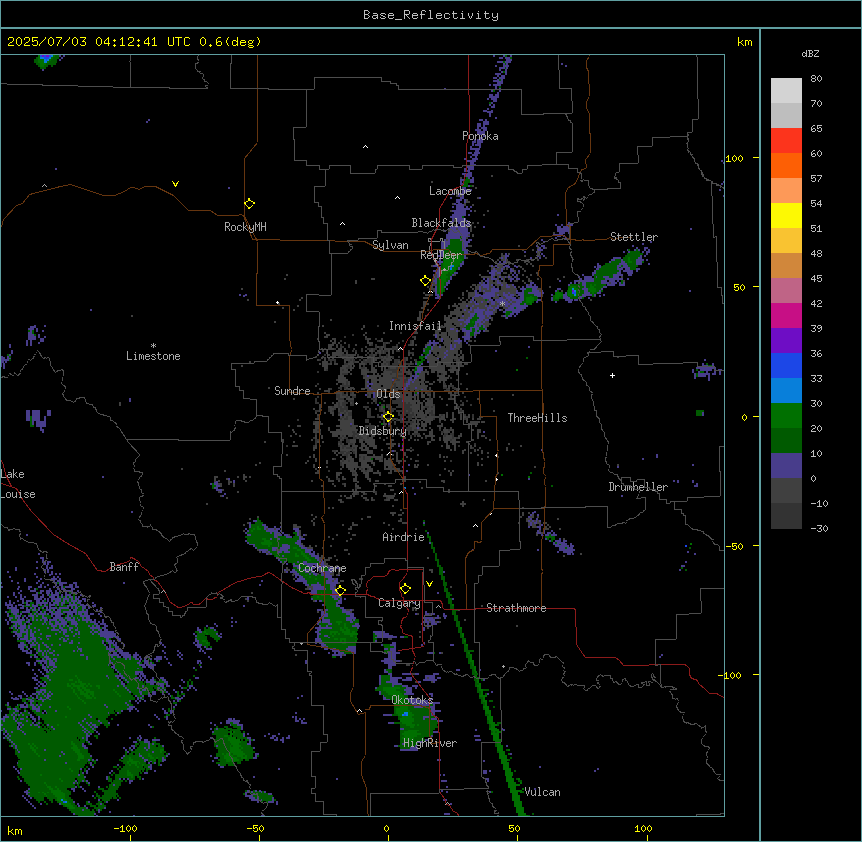This screenshot has height=842, width=862.
Task: Click the yellow diamond marker above Calgary
Action: coord(405,589)
